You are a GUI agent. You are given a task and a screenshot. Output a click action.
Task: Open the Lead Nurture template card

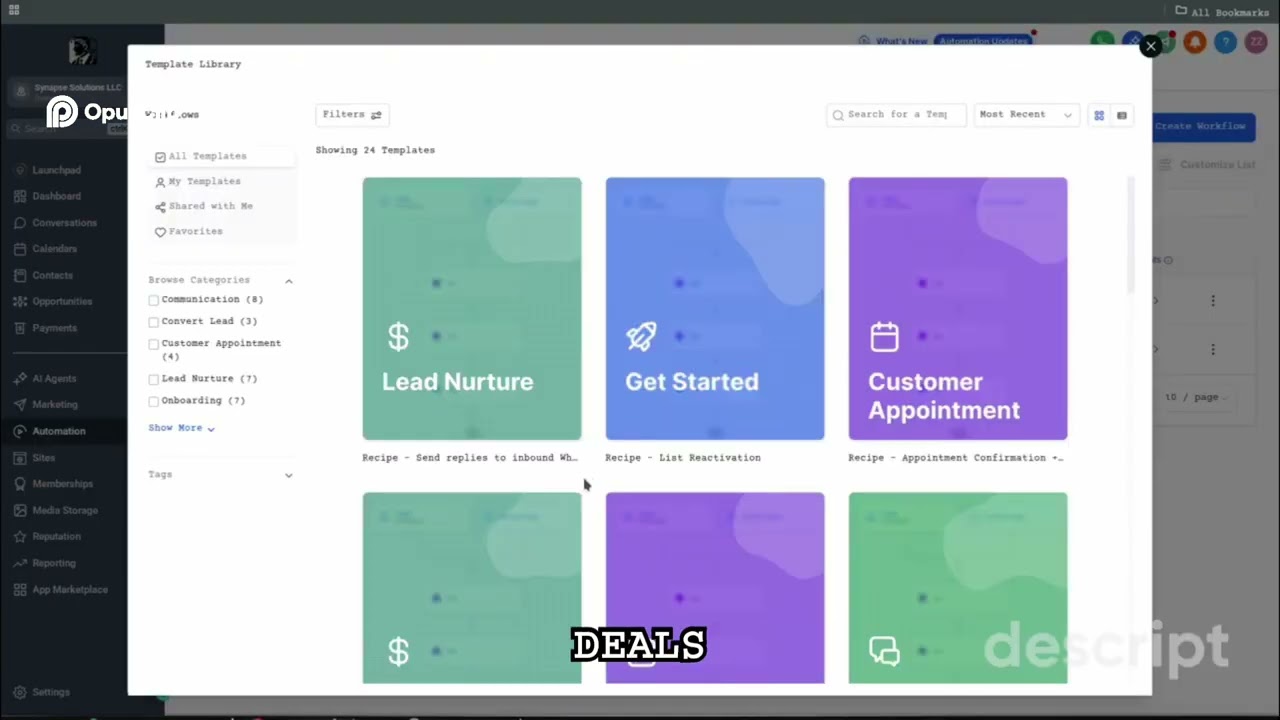(472, 309)
